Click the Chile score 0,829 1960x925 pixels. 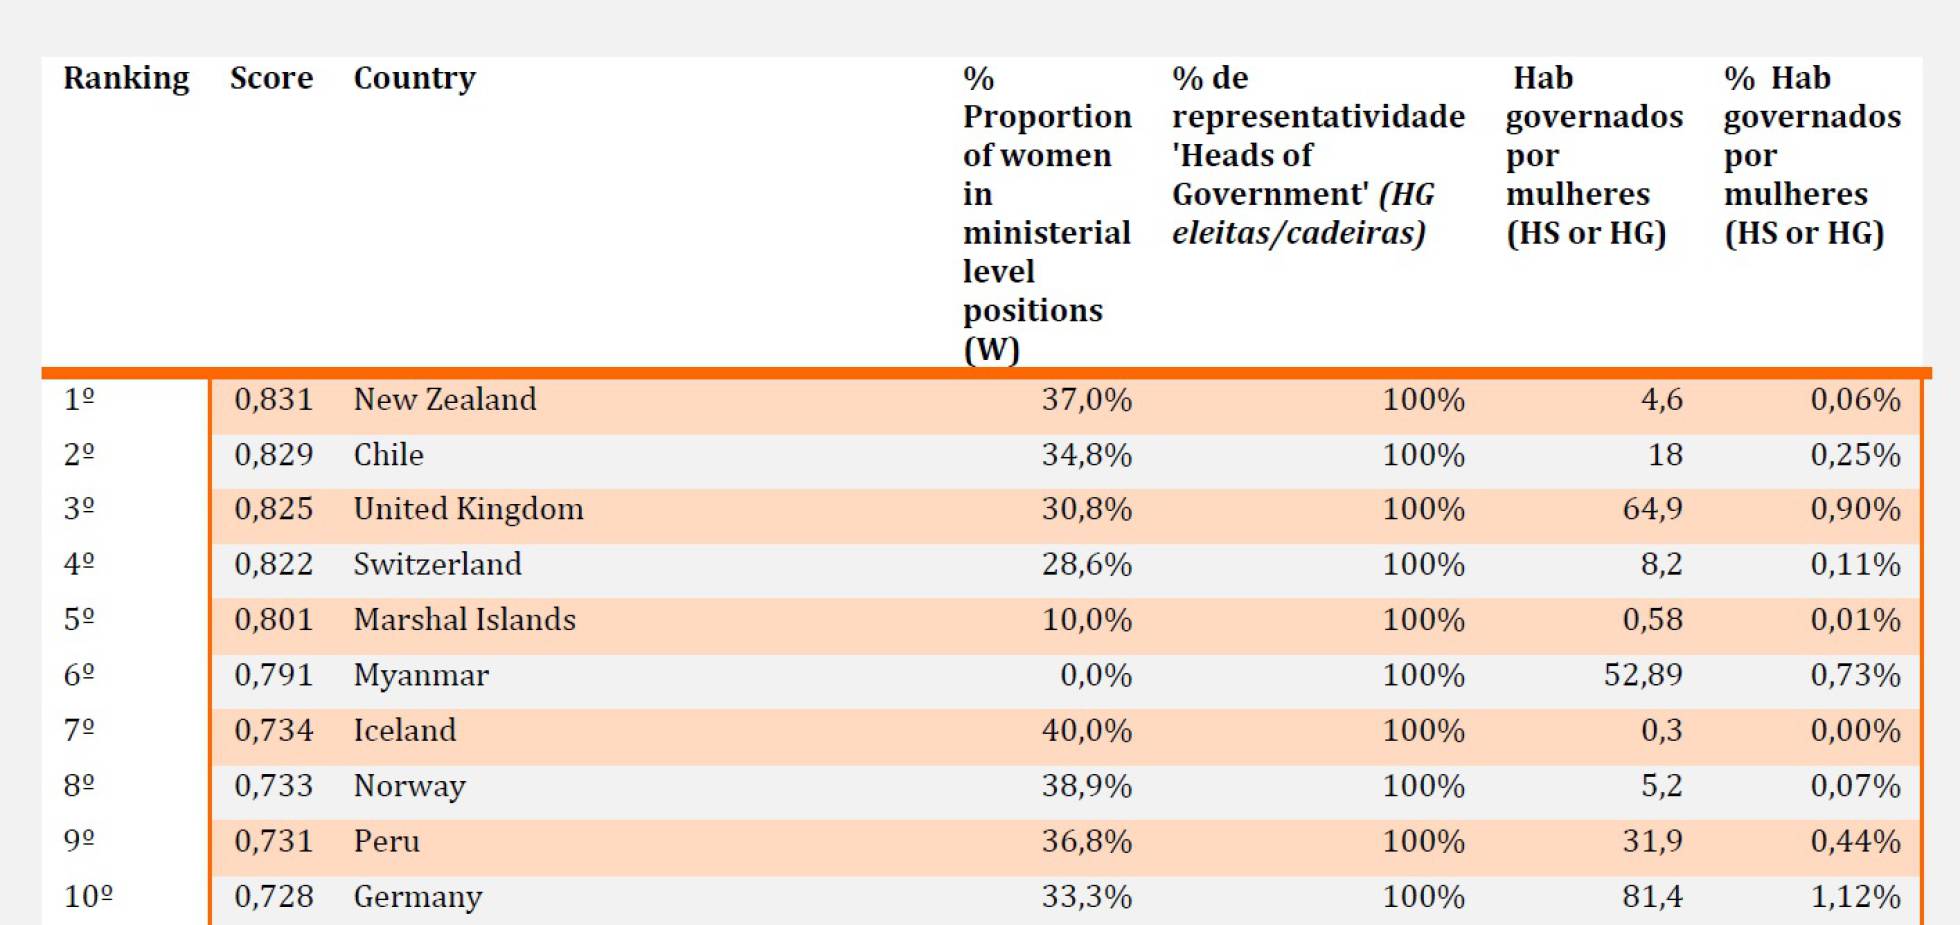point(273,455)
